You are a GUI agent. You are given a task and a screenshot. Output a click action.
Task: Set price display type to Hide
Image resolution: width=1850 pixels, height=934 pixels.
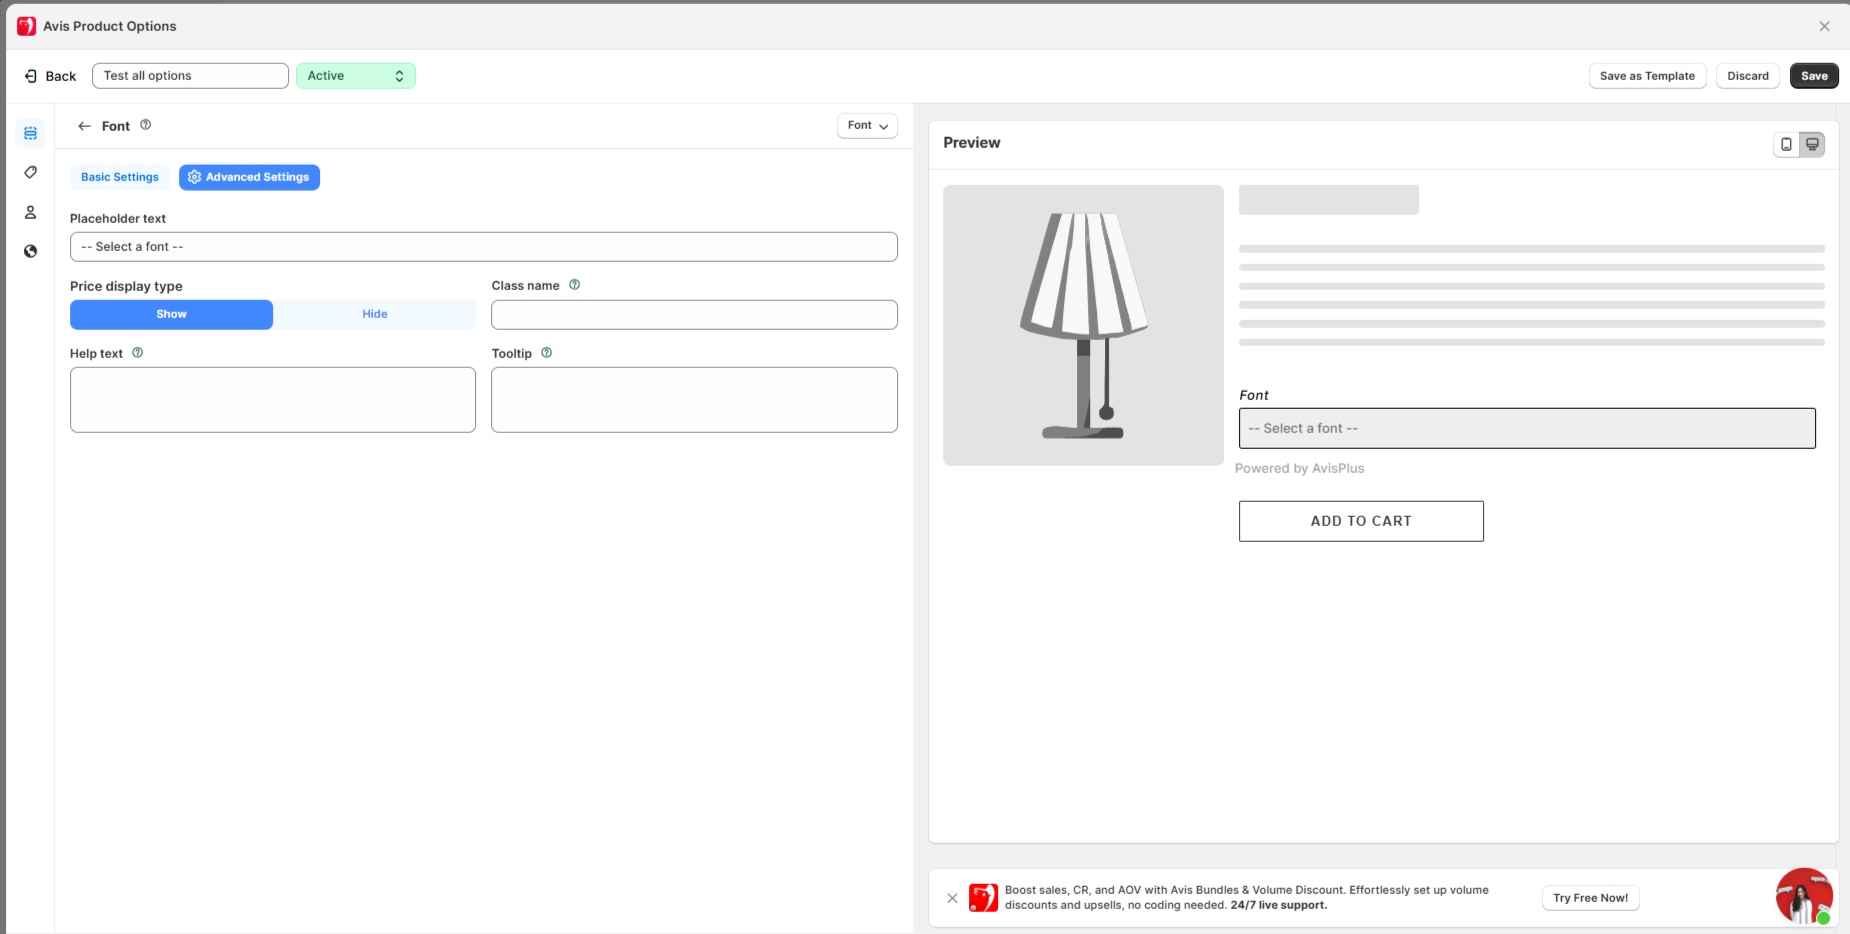coord(375,314)
